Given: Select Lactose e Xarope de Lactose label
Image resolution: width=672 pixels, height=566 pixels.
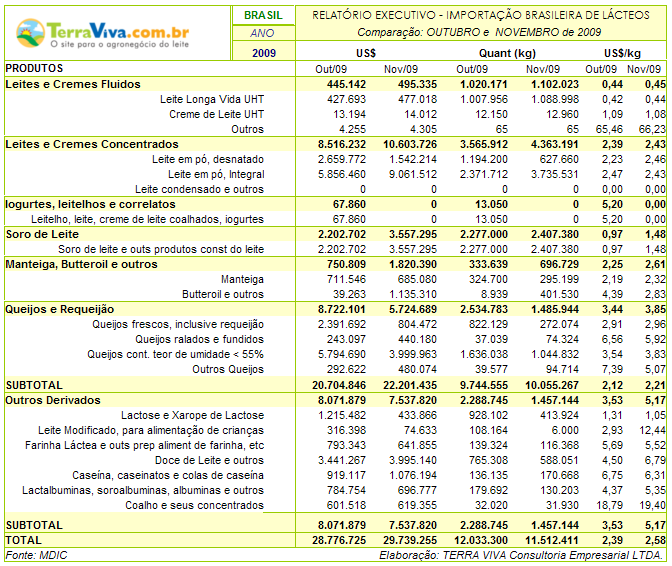Looking at the screenshot, I should coord(192,415).
